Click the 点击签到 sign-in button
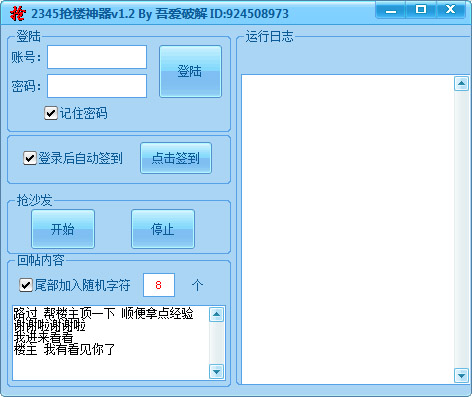The image size is (472, 397). (176, 158)
